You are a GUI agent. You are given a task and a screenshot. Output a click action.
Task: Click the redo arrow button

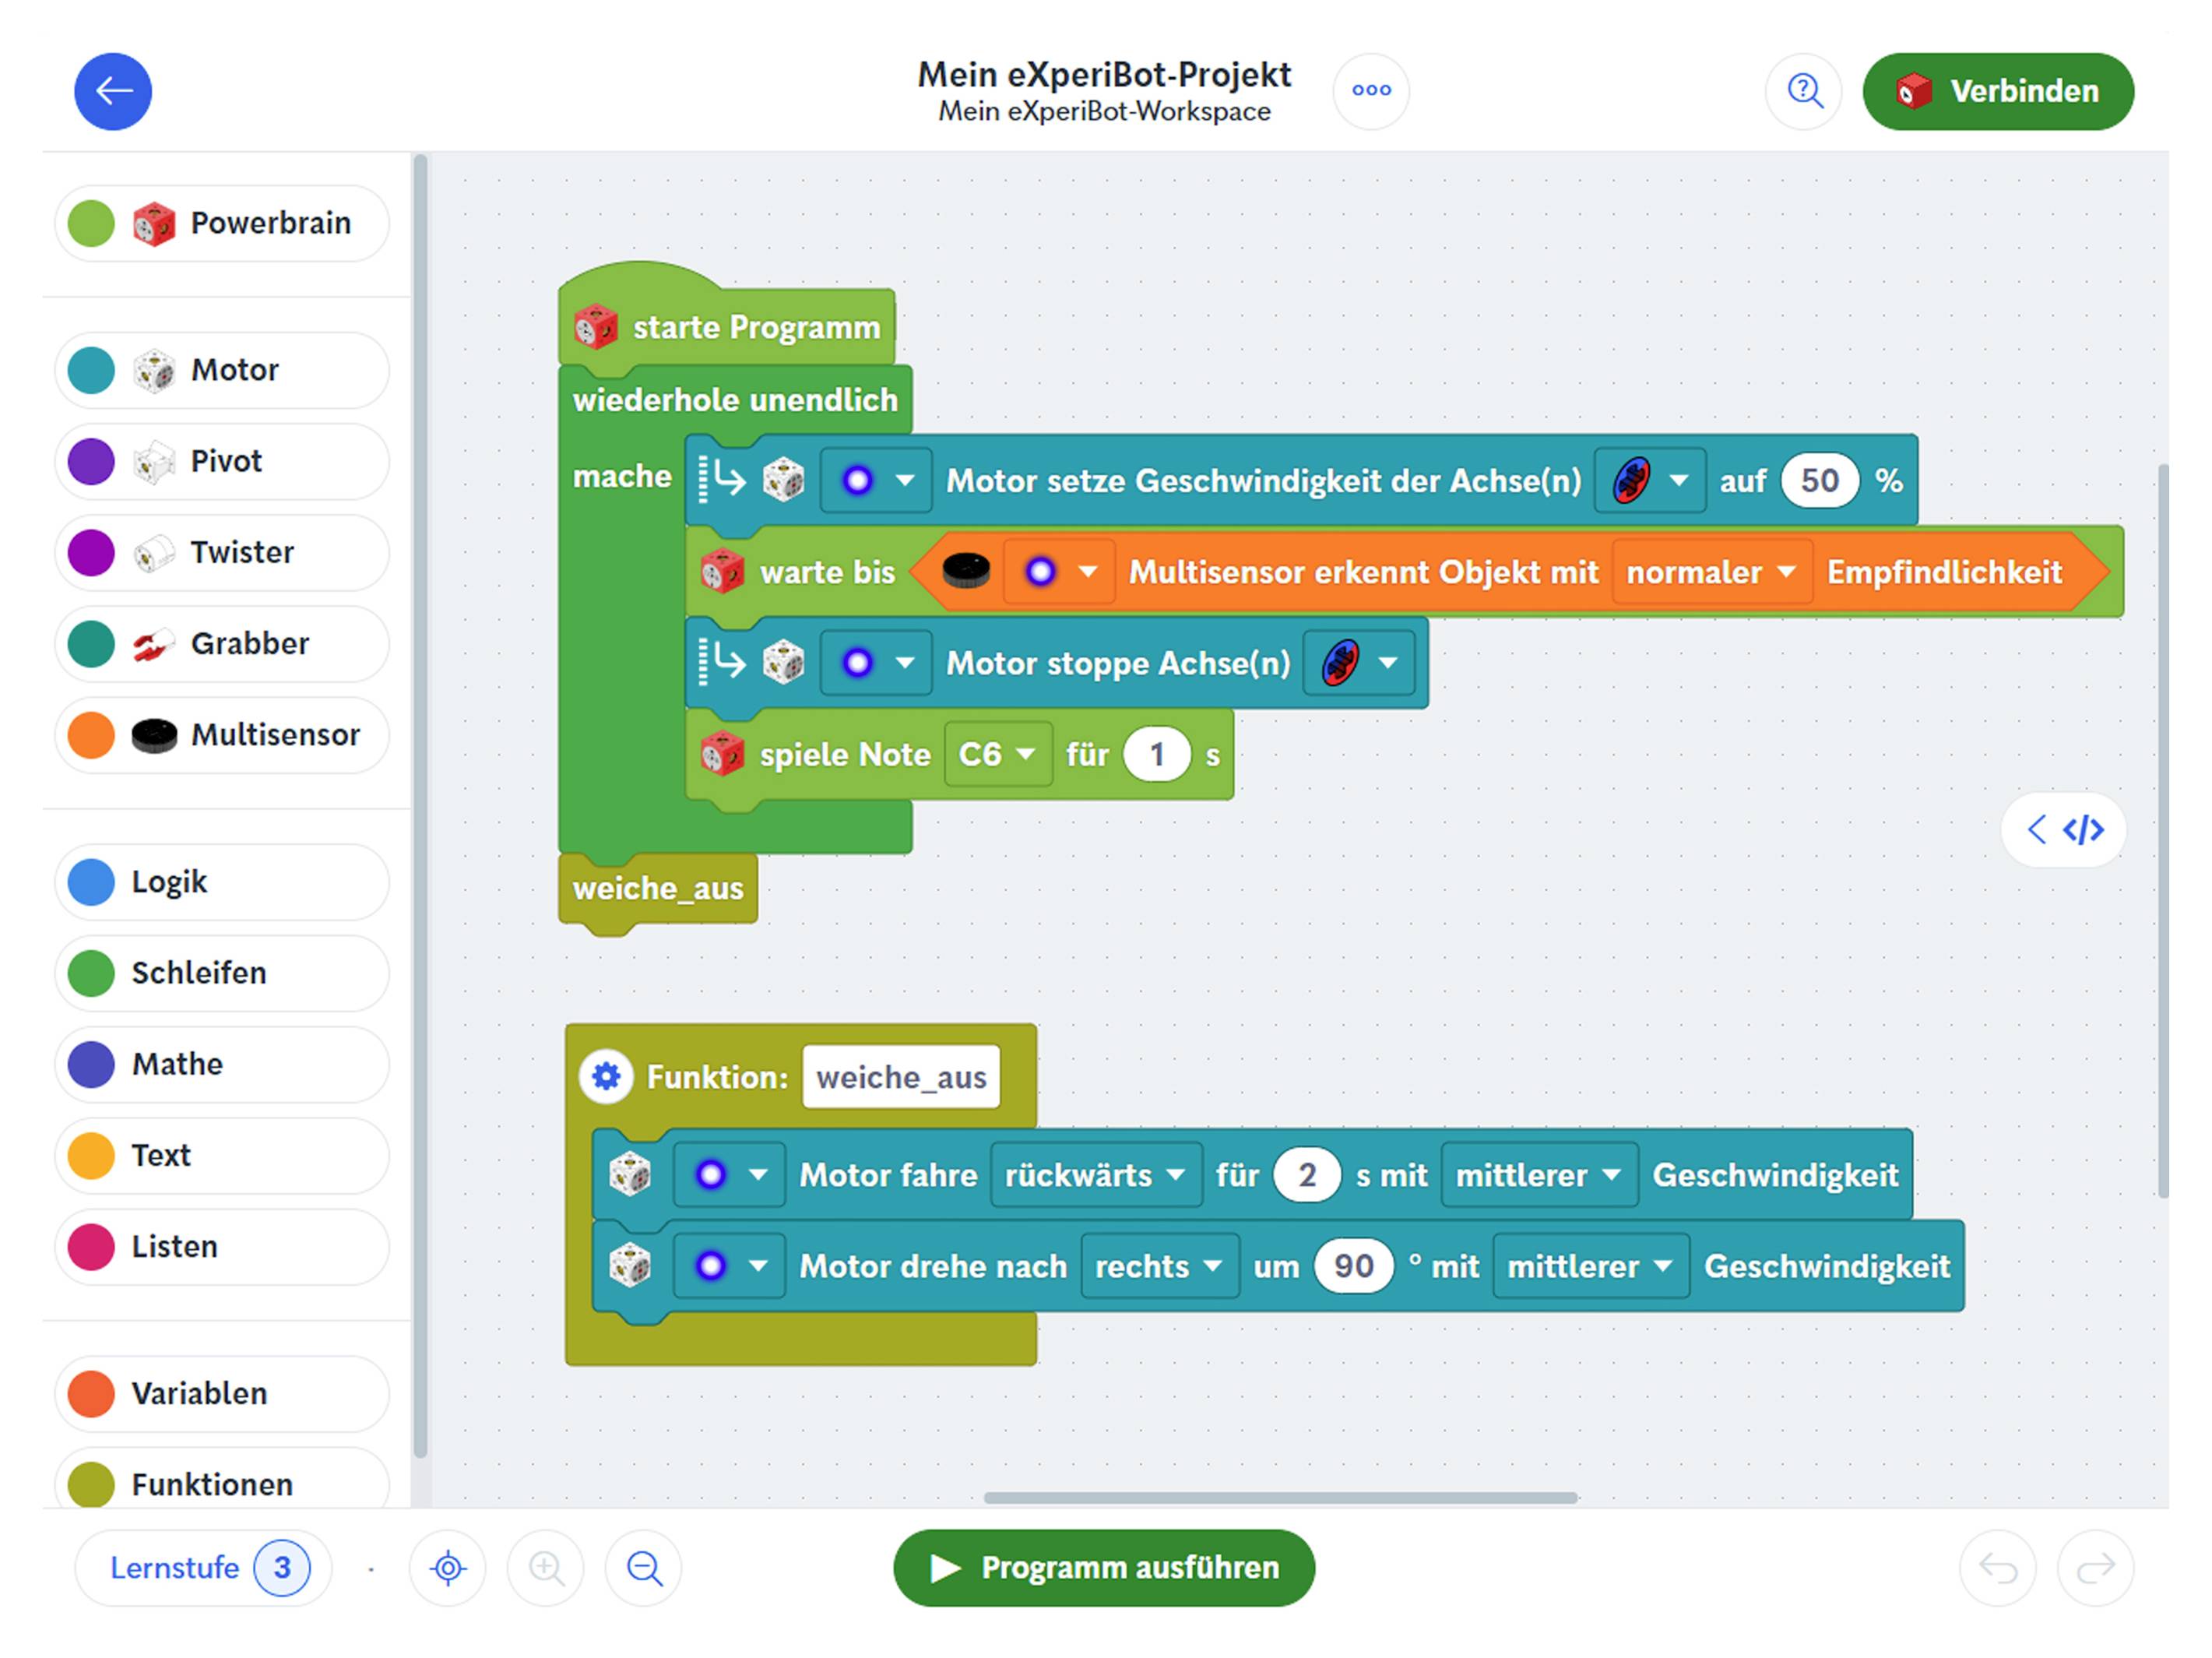pyautogui.click(x=2095, y=1567)
